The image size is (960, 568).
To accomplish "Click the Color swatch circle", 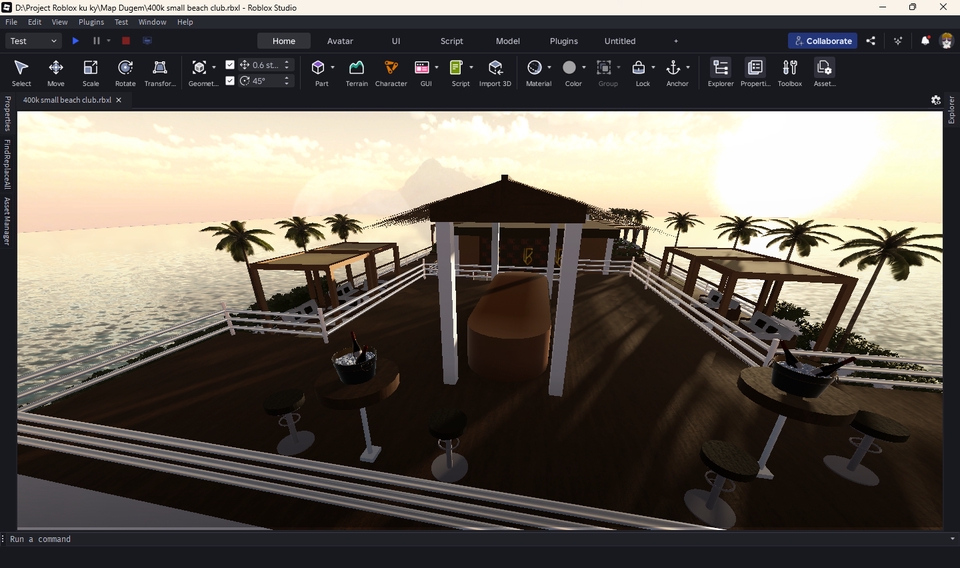I will pos(569,68).
